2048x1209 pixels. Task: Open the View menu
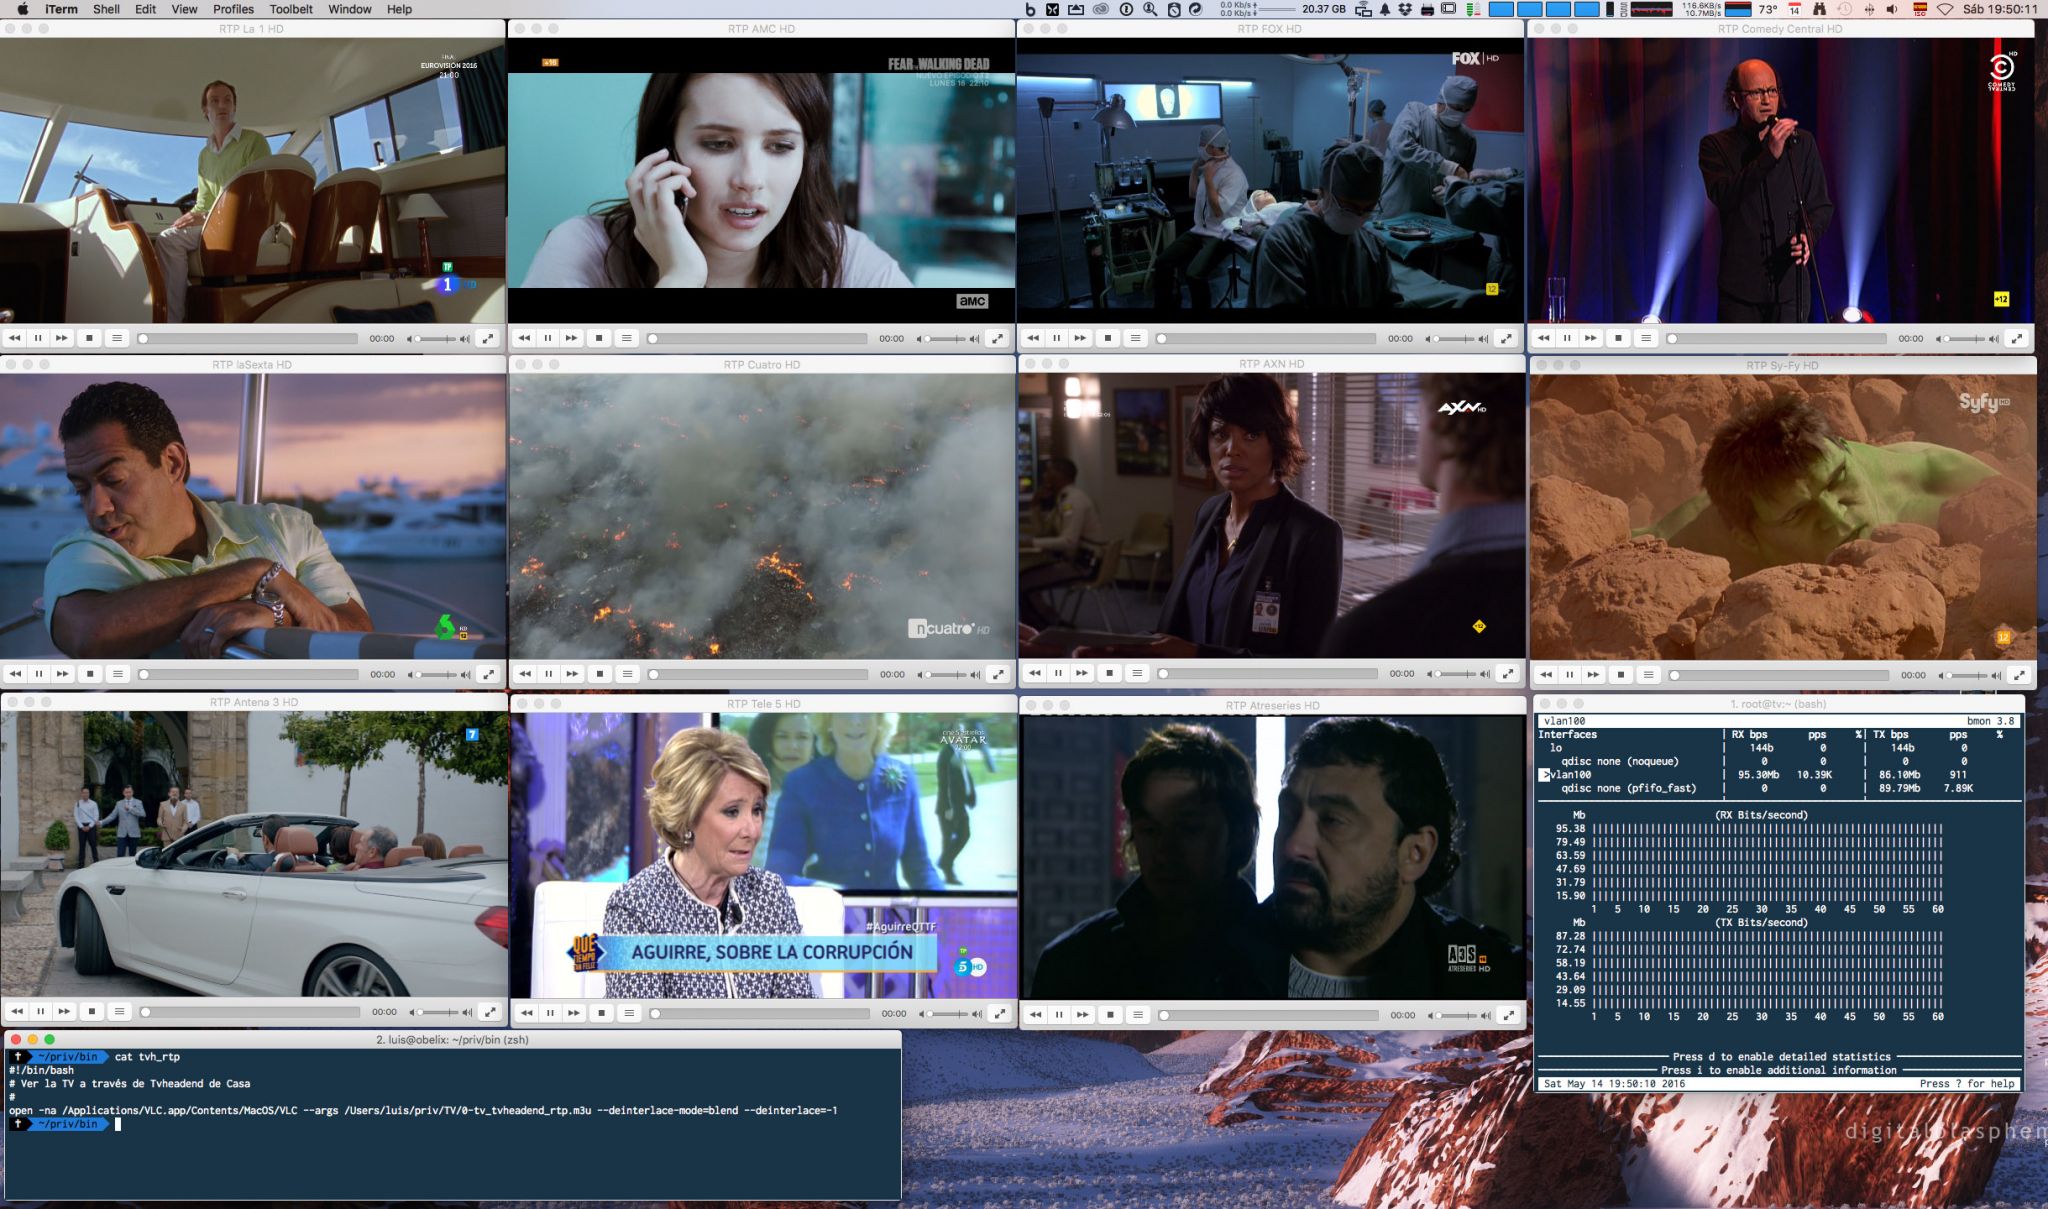(x=184, y=9)
